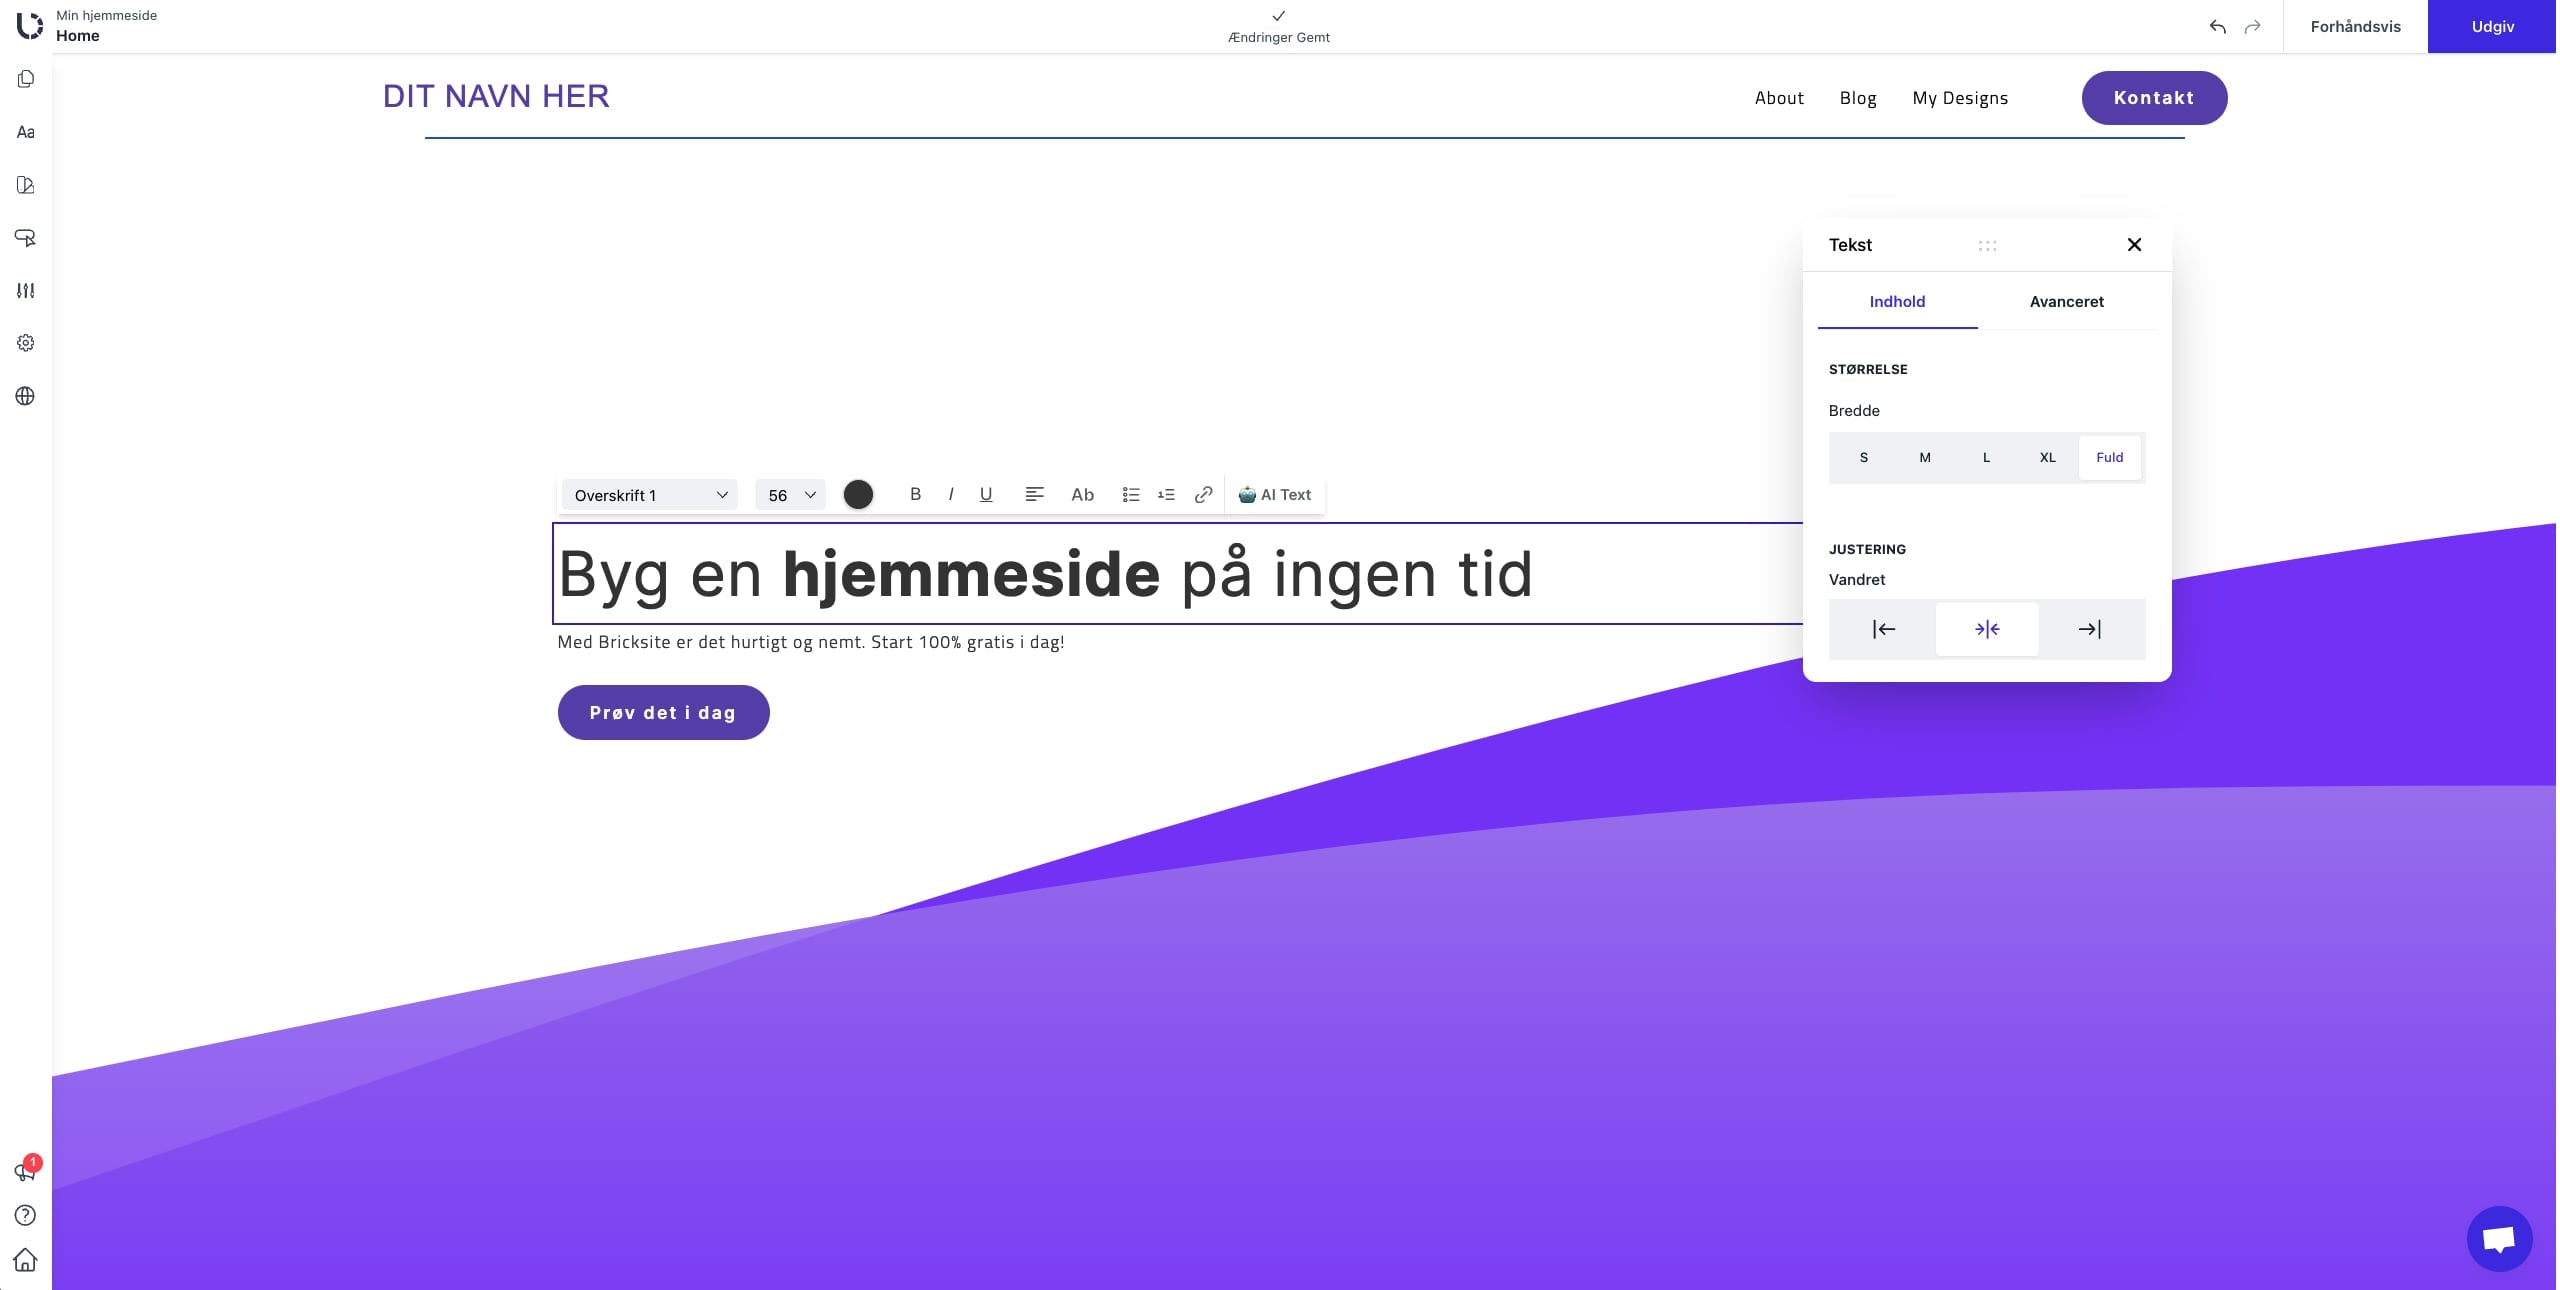Click the Prøv det i dag button

point(663,712)
